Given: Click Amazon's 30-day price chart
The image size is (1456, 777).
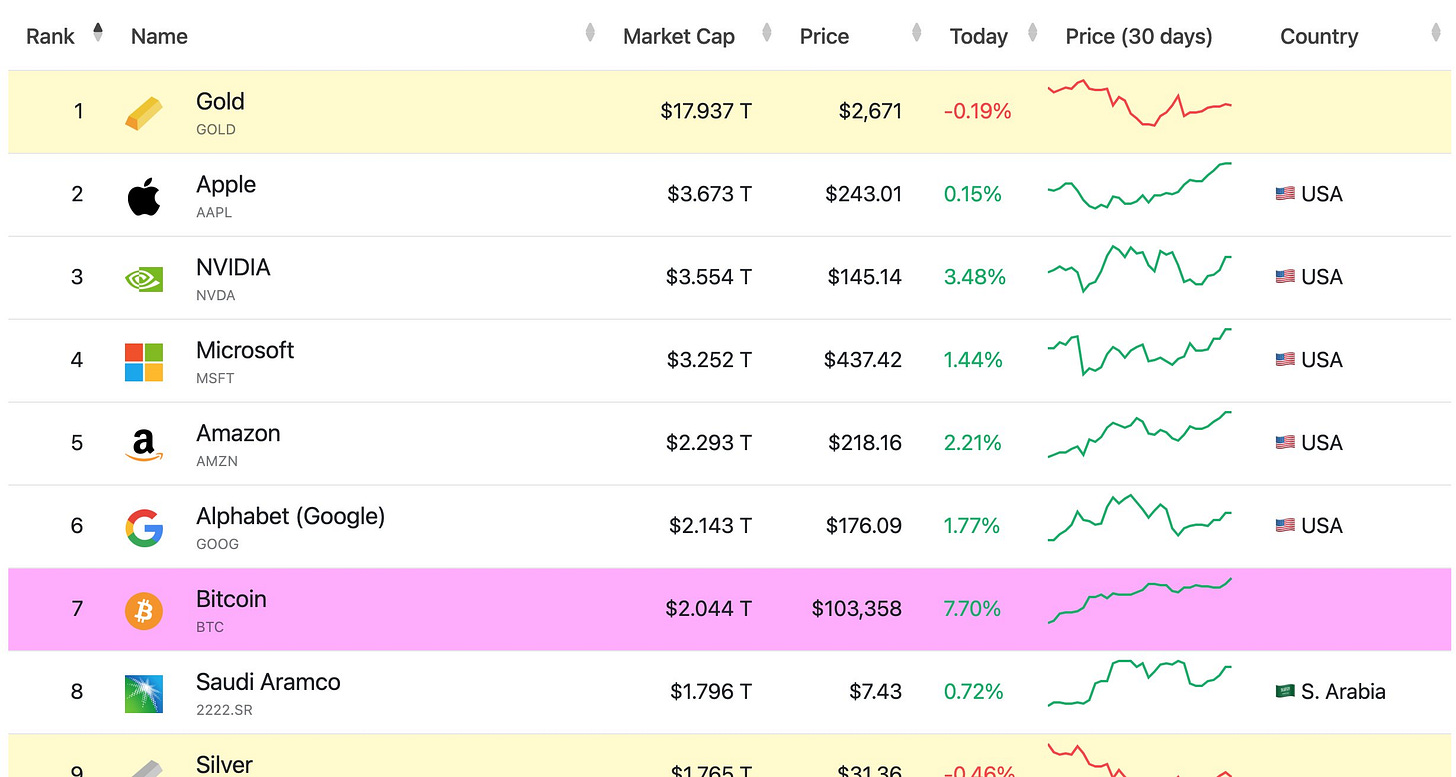Looking at the screenshot, I should click(1140, 435).
